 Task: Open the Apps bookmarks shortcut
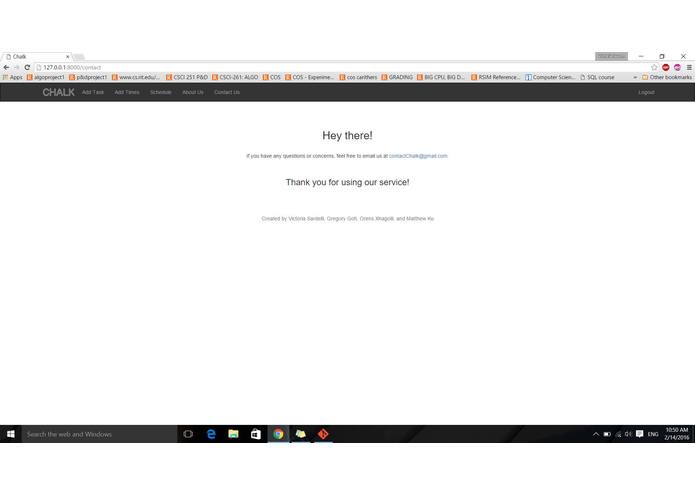pos(12,77)
